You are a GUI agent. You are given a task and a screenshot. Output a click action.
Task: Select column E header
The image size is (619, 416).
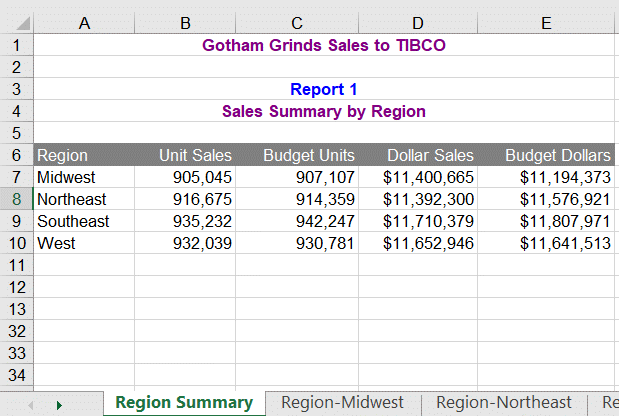point(545,23)
